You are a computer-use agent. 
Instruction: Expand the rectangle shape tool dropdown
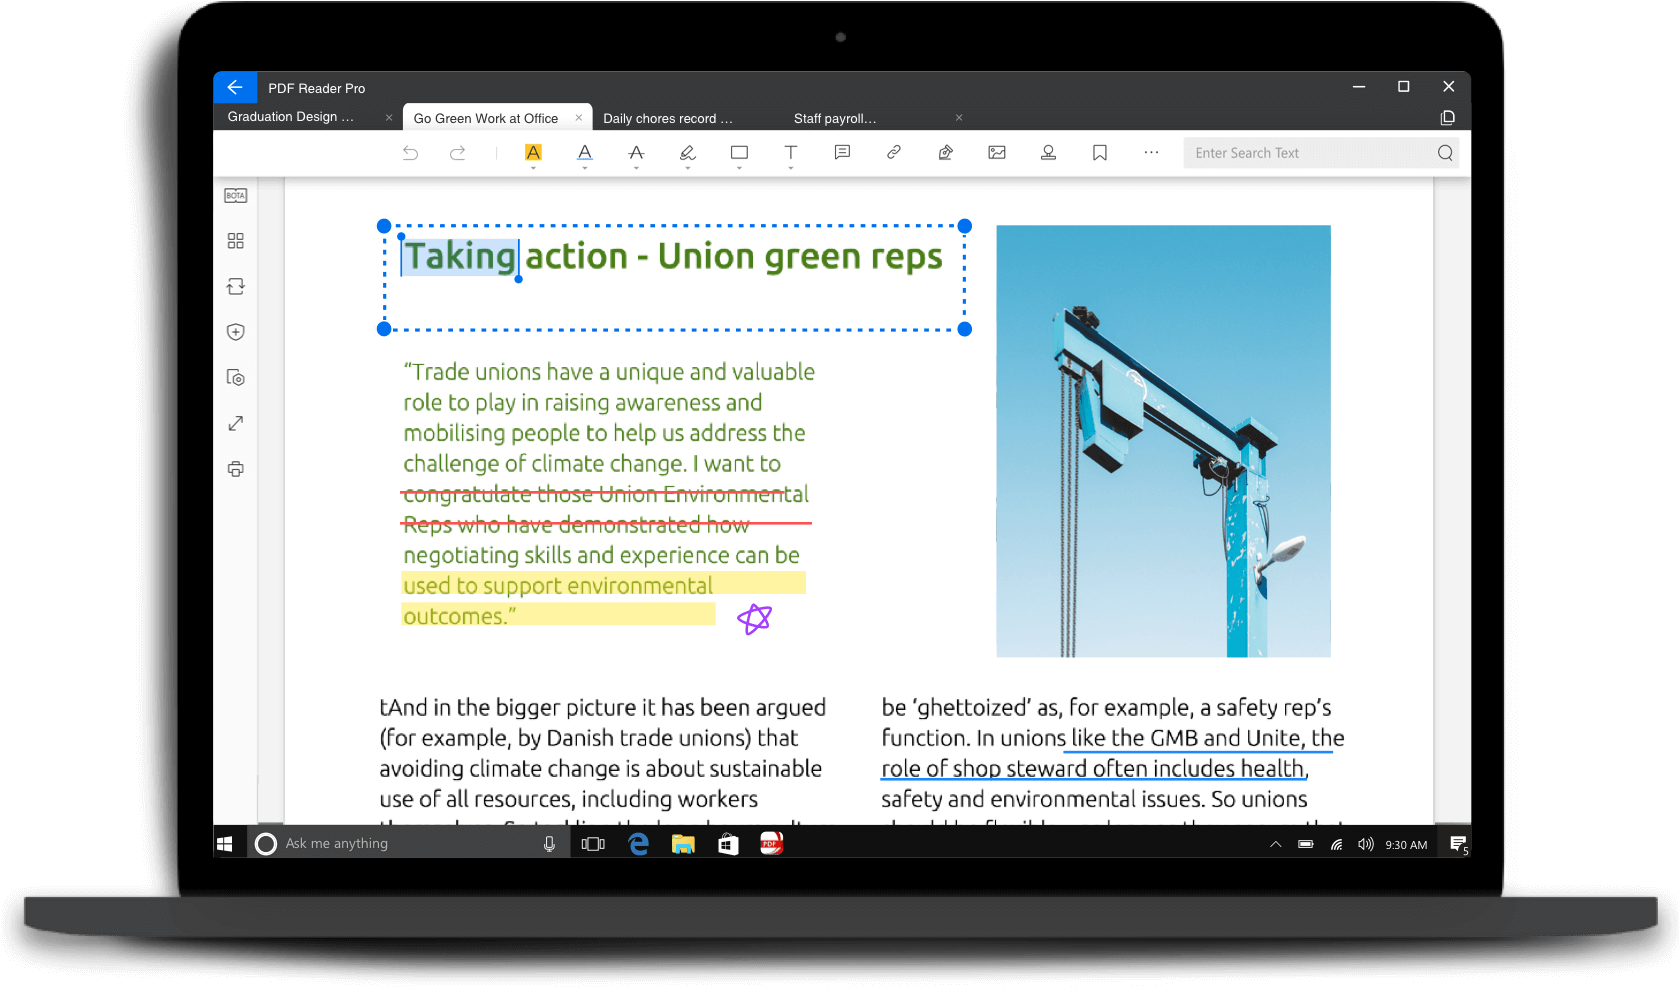[739, 168]
